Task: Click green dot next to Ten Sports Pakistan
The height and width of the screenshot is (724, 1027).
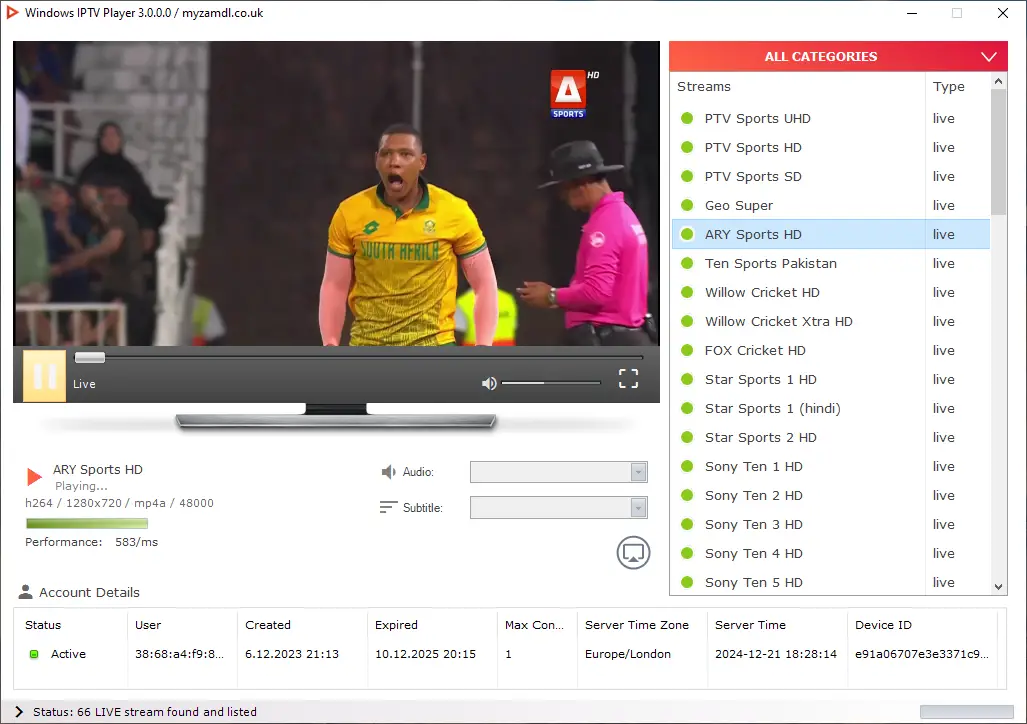Action: point(687,263)
